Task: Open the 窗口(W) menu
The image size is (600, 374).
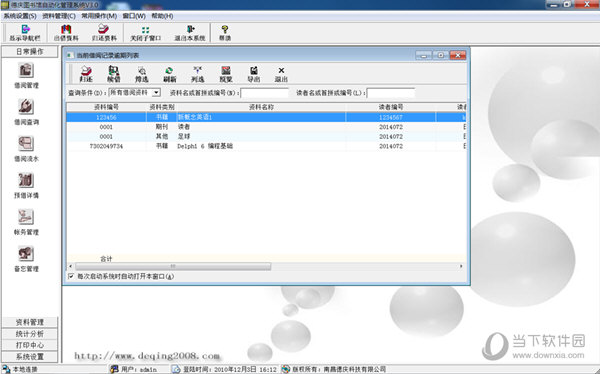Action: [x=134, y=16]
